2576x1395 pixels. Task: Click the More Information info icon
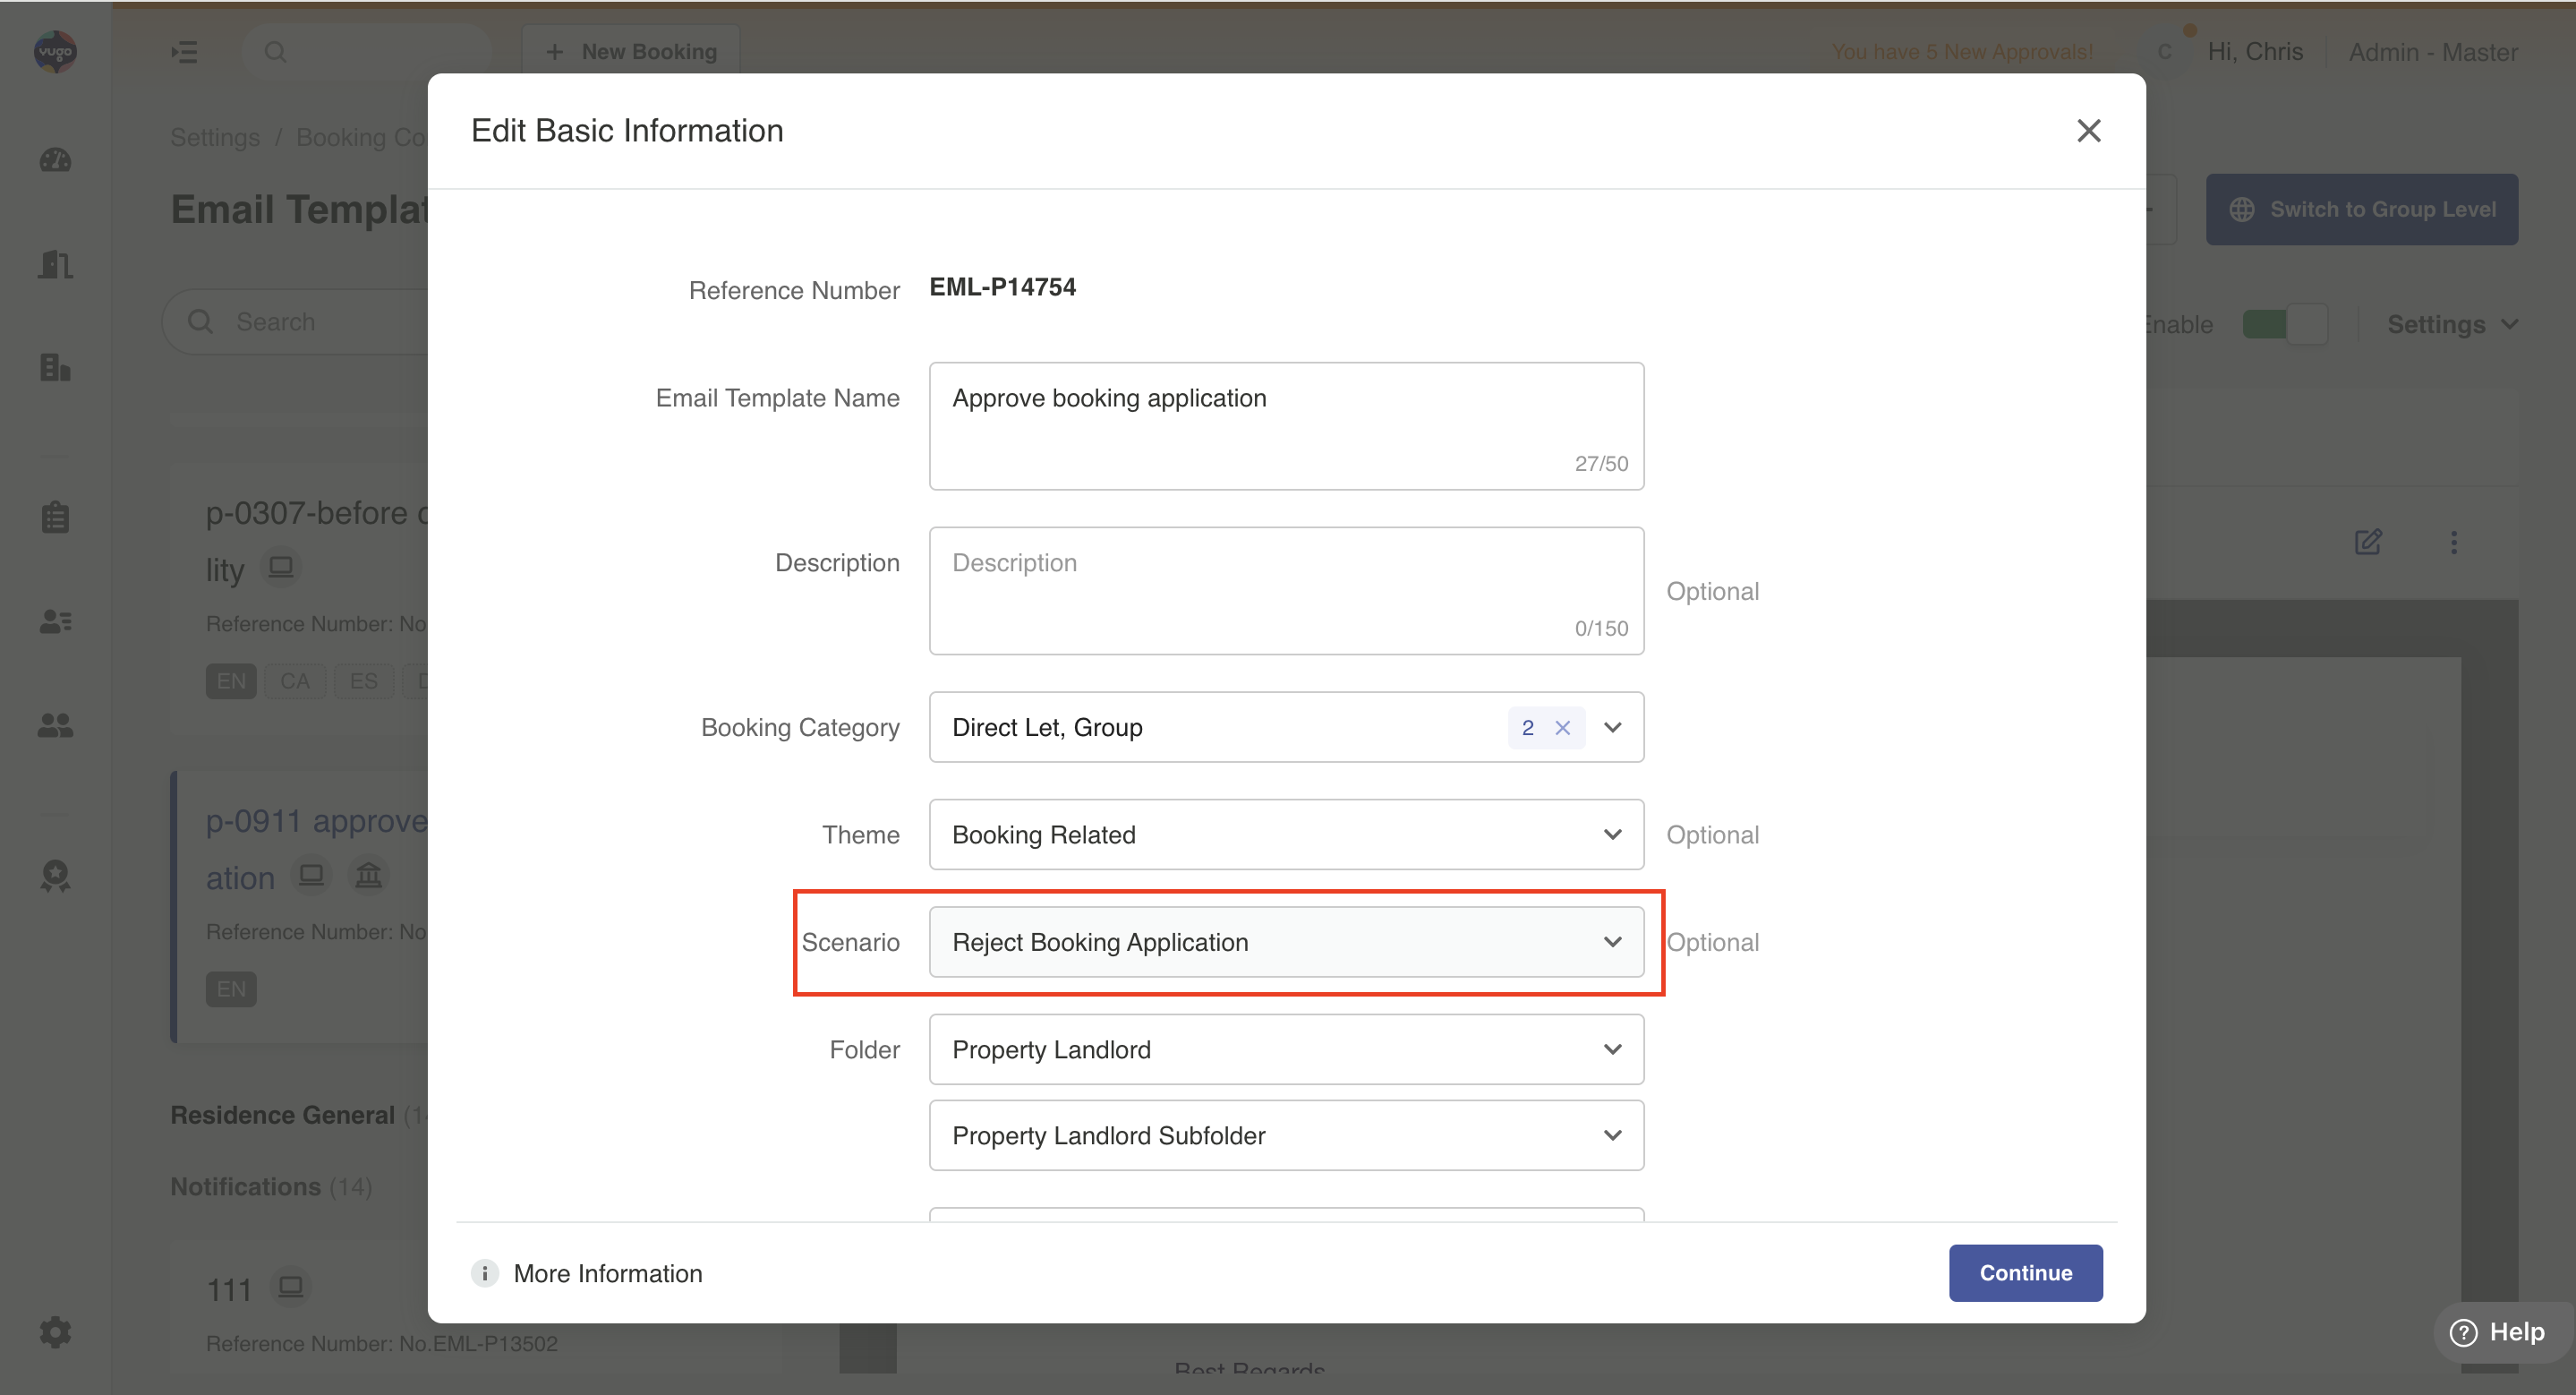(x=485, y=1273)
